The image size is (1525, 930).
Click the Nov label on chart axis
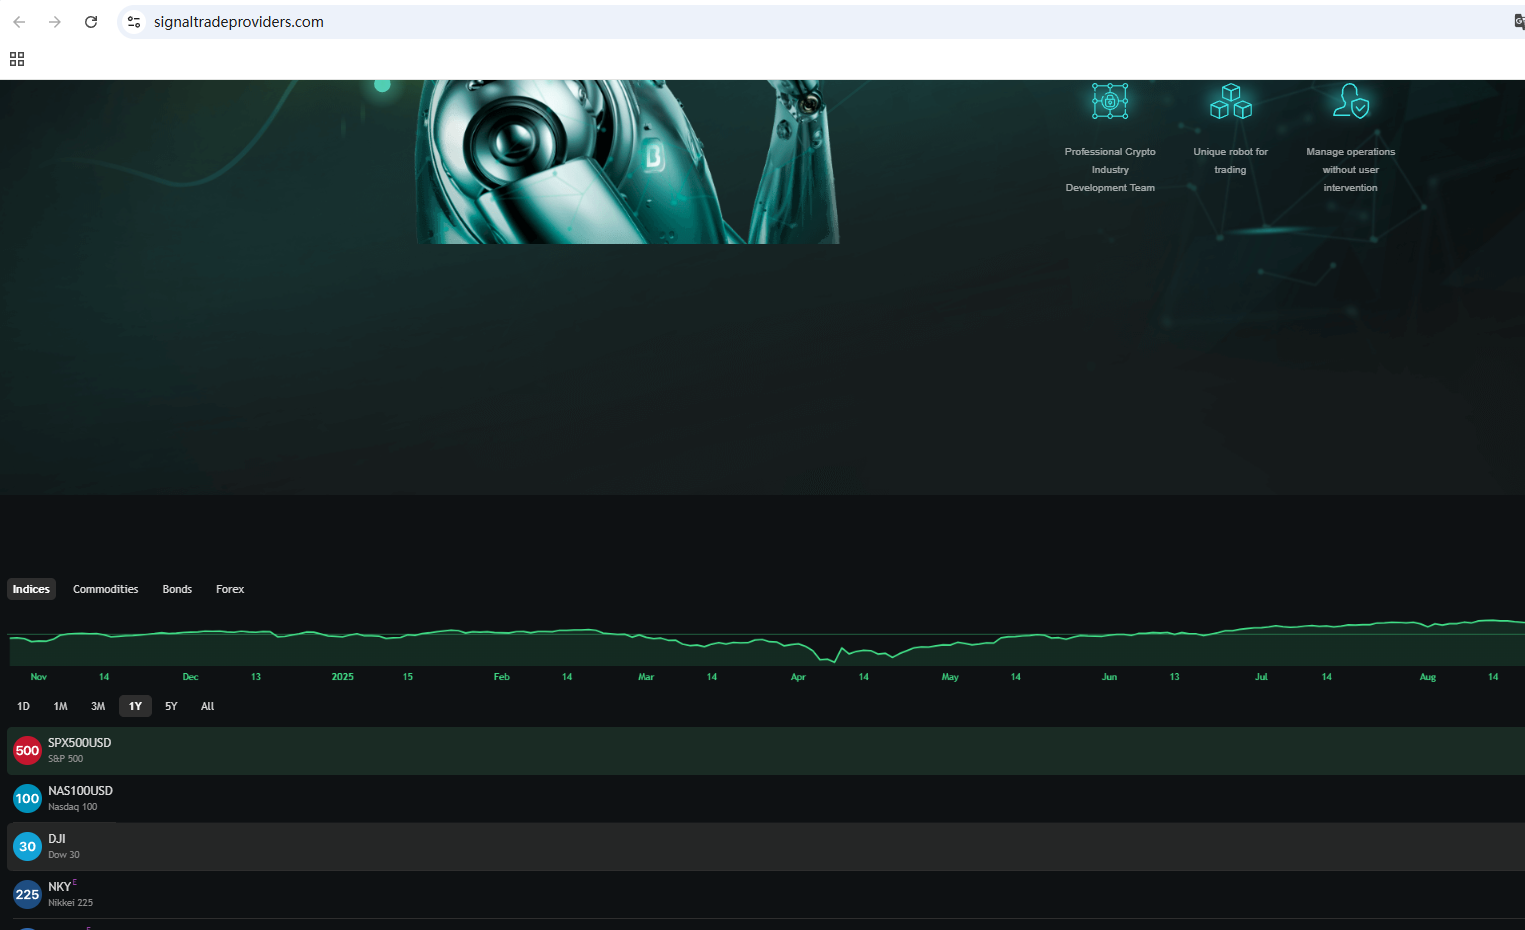(38, 677)
